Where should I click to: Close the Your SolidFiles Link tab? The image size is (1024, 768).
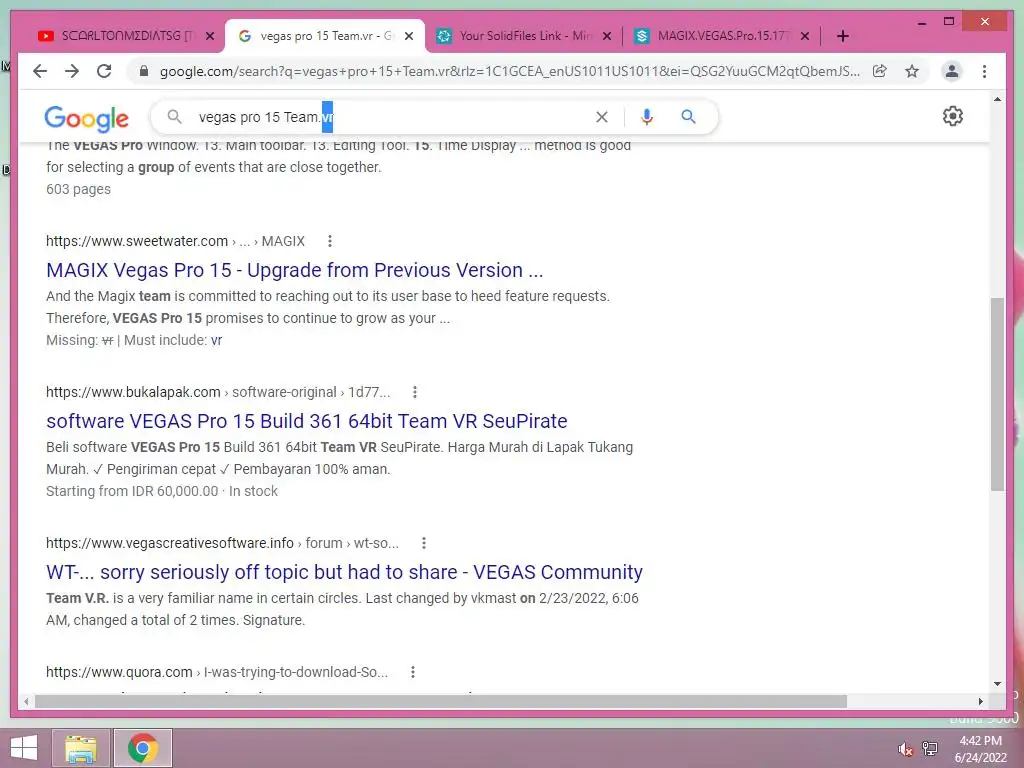(x=607, y=36)
